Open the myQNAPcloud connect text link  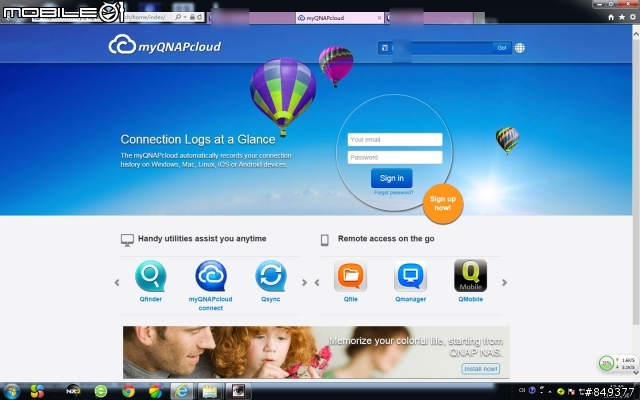(211, 304)
